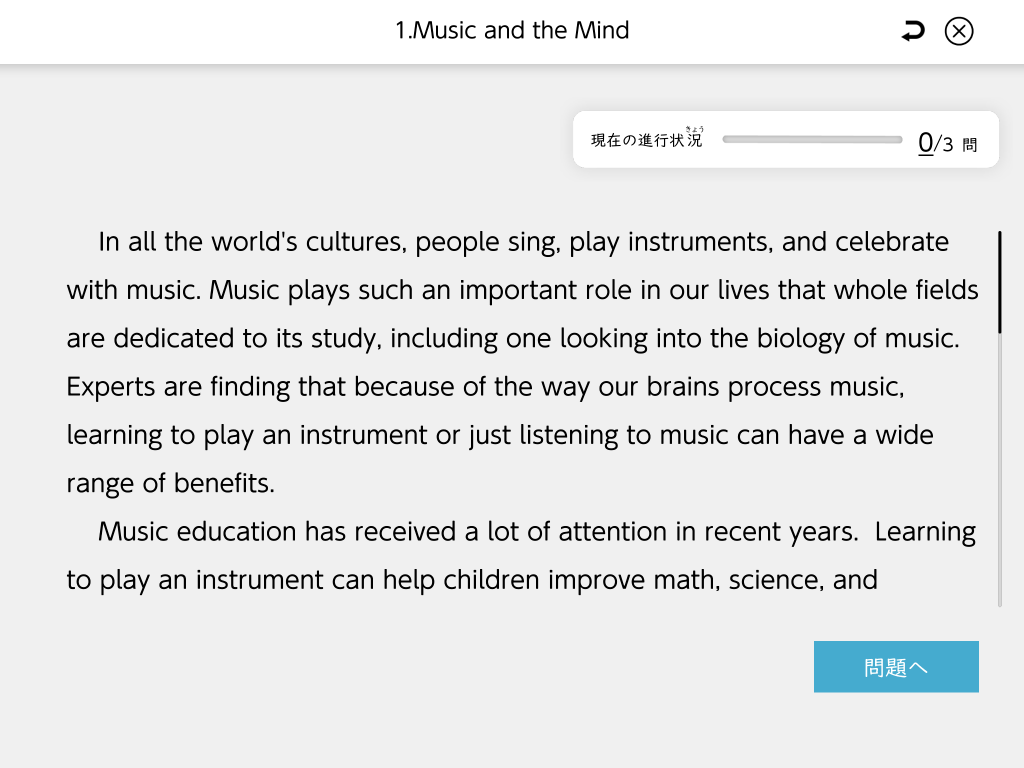Viewport: 1024px width, 768px height.
Task: Click the word "biology" in the passage
Action: click(795, 338)
